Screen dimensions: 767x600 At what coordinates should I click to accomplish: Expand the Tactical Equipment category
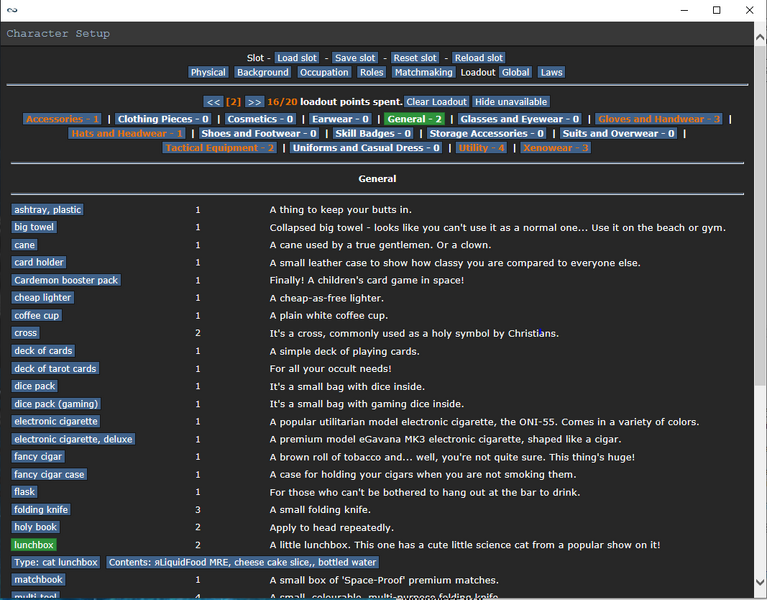click(x=220, y=148)
